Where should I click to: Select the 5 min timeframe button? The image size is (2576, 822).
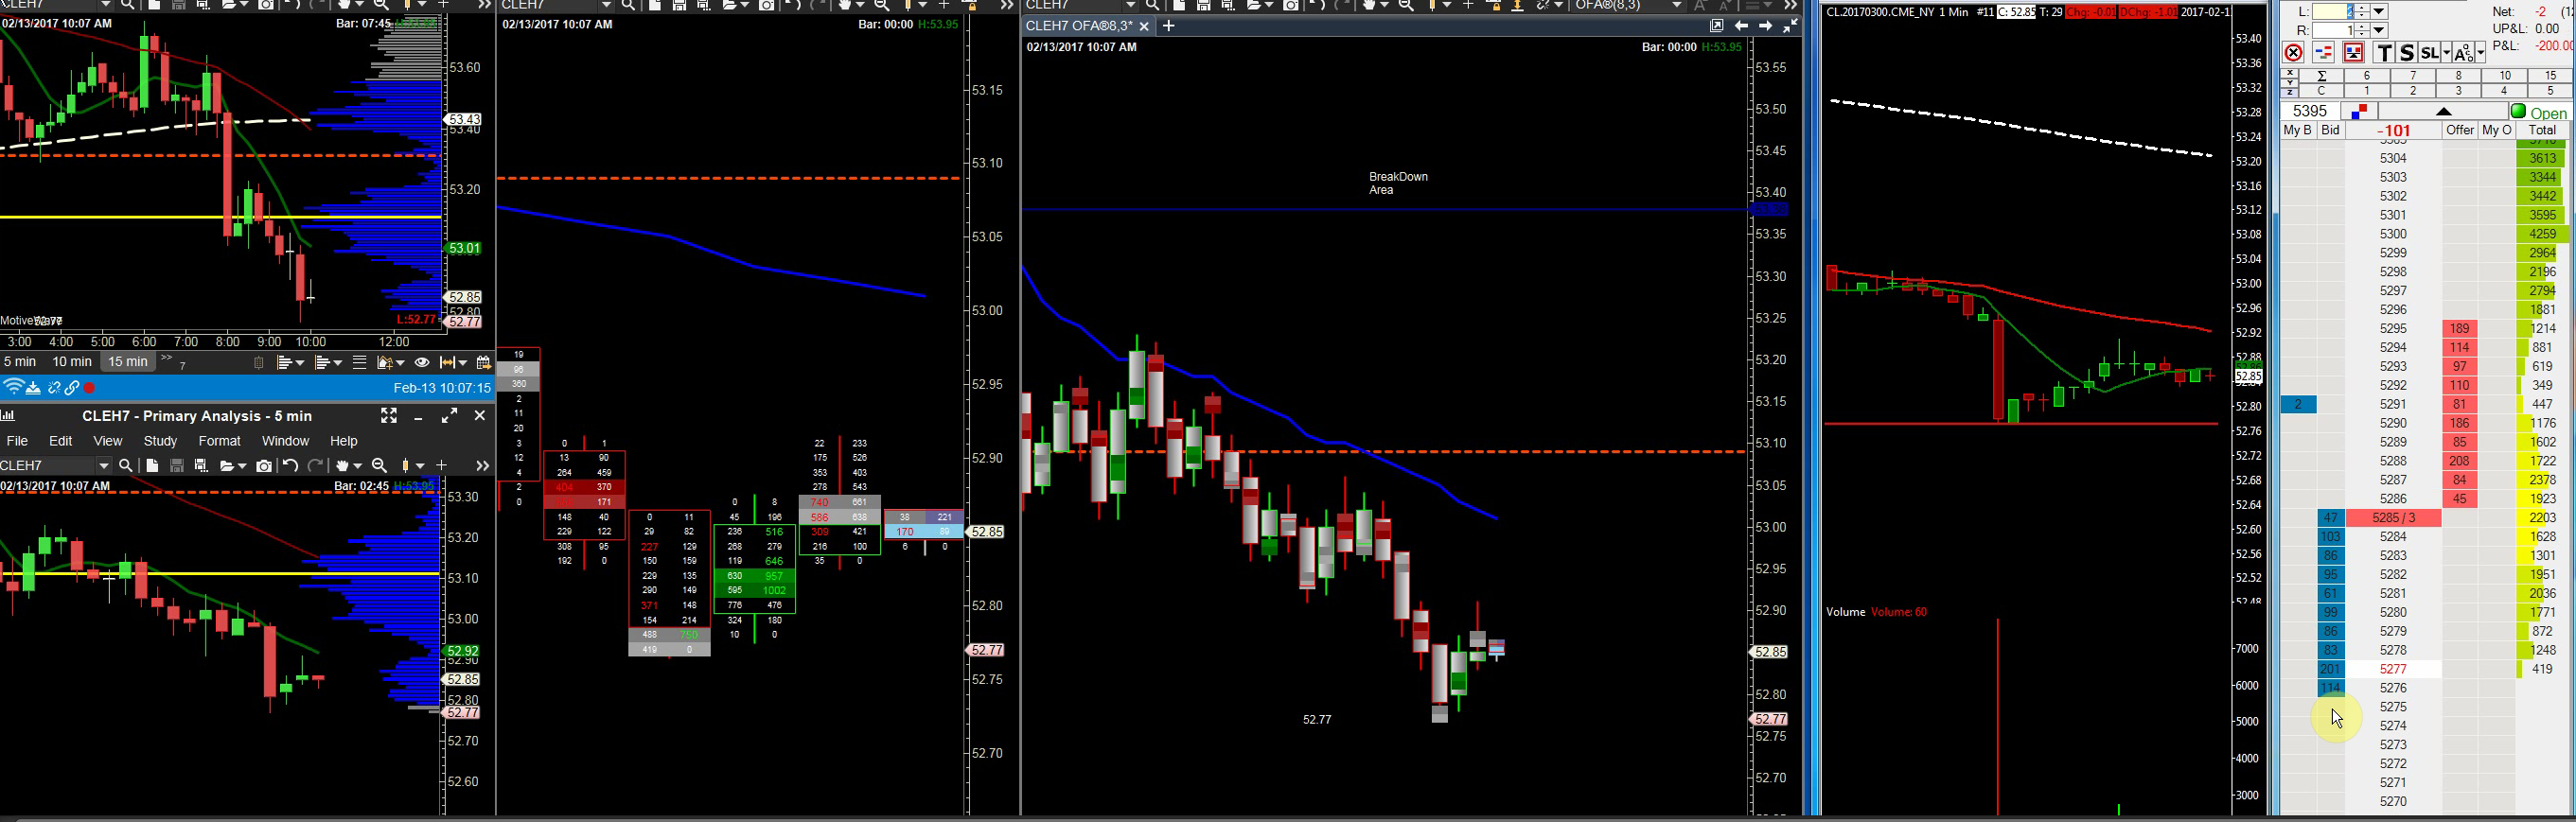click(20, 362)
